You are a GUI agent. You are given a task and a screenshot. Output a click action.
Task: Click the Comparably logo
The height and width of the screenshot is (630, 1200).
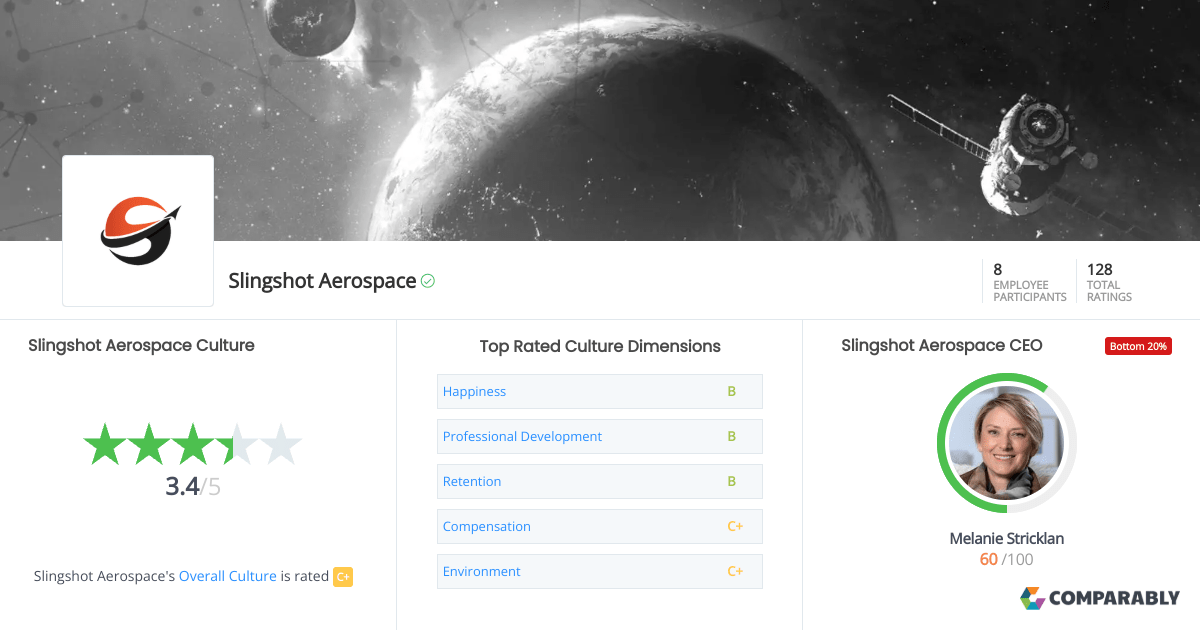click(x=1100, y=597)
